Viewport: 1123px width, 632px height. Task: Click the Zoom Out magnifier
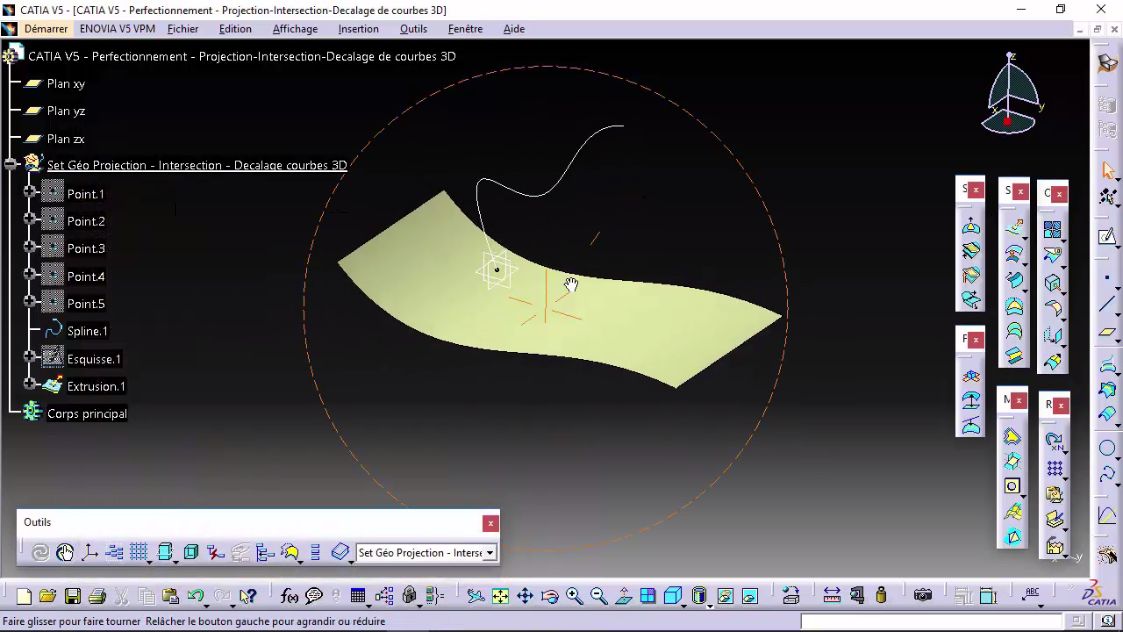pos(599,596)
